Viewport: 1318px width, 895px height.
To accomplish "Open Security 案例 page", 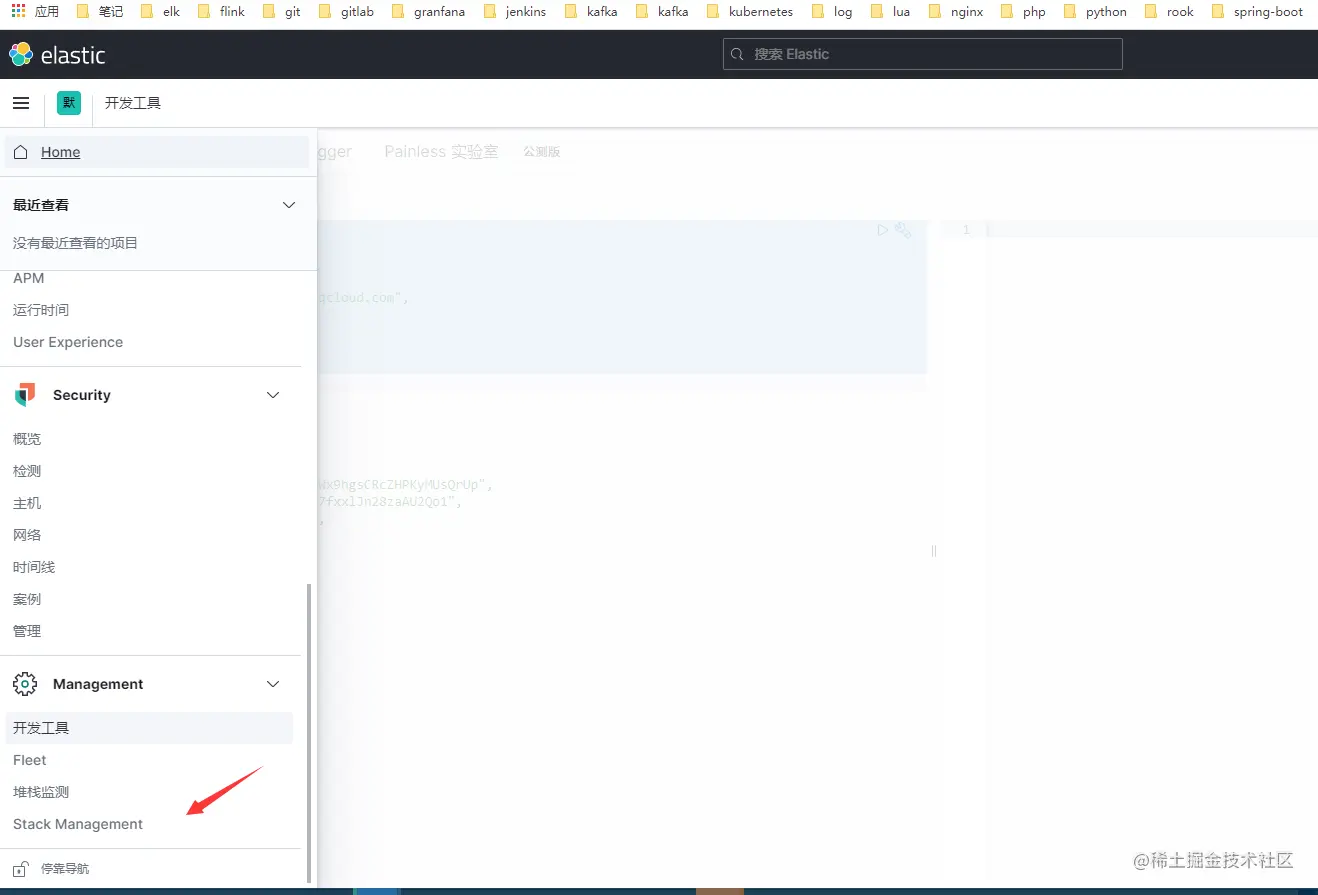I will point(27,599).
